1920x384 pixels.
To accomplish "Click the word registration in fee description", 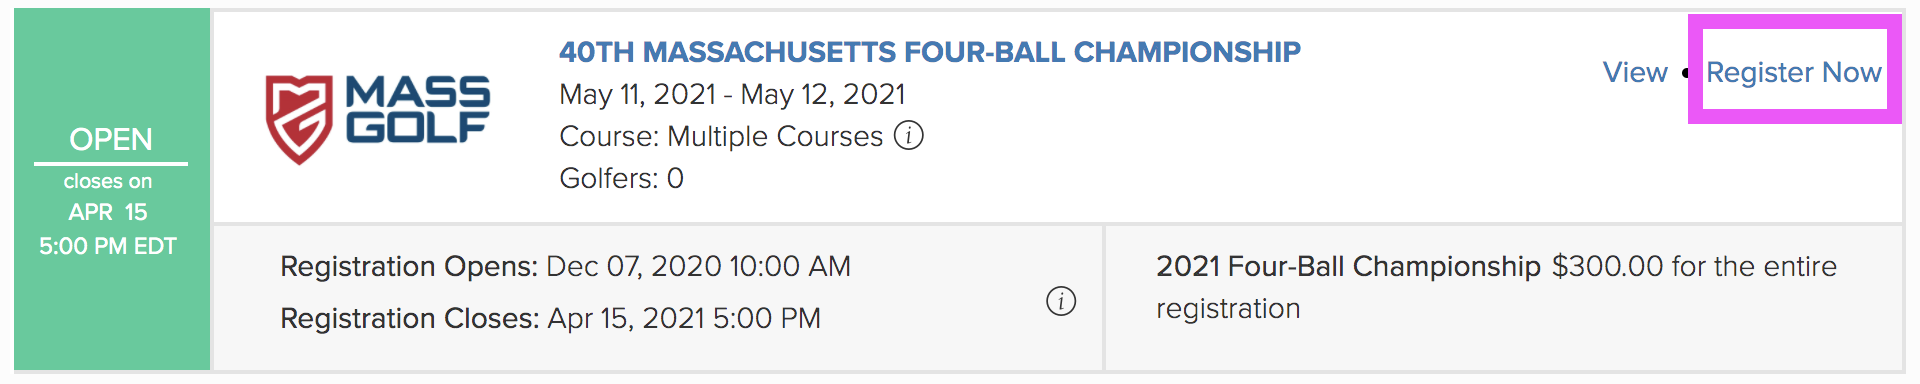I will (1228, 309).
